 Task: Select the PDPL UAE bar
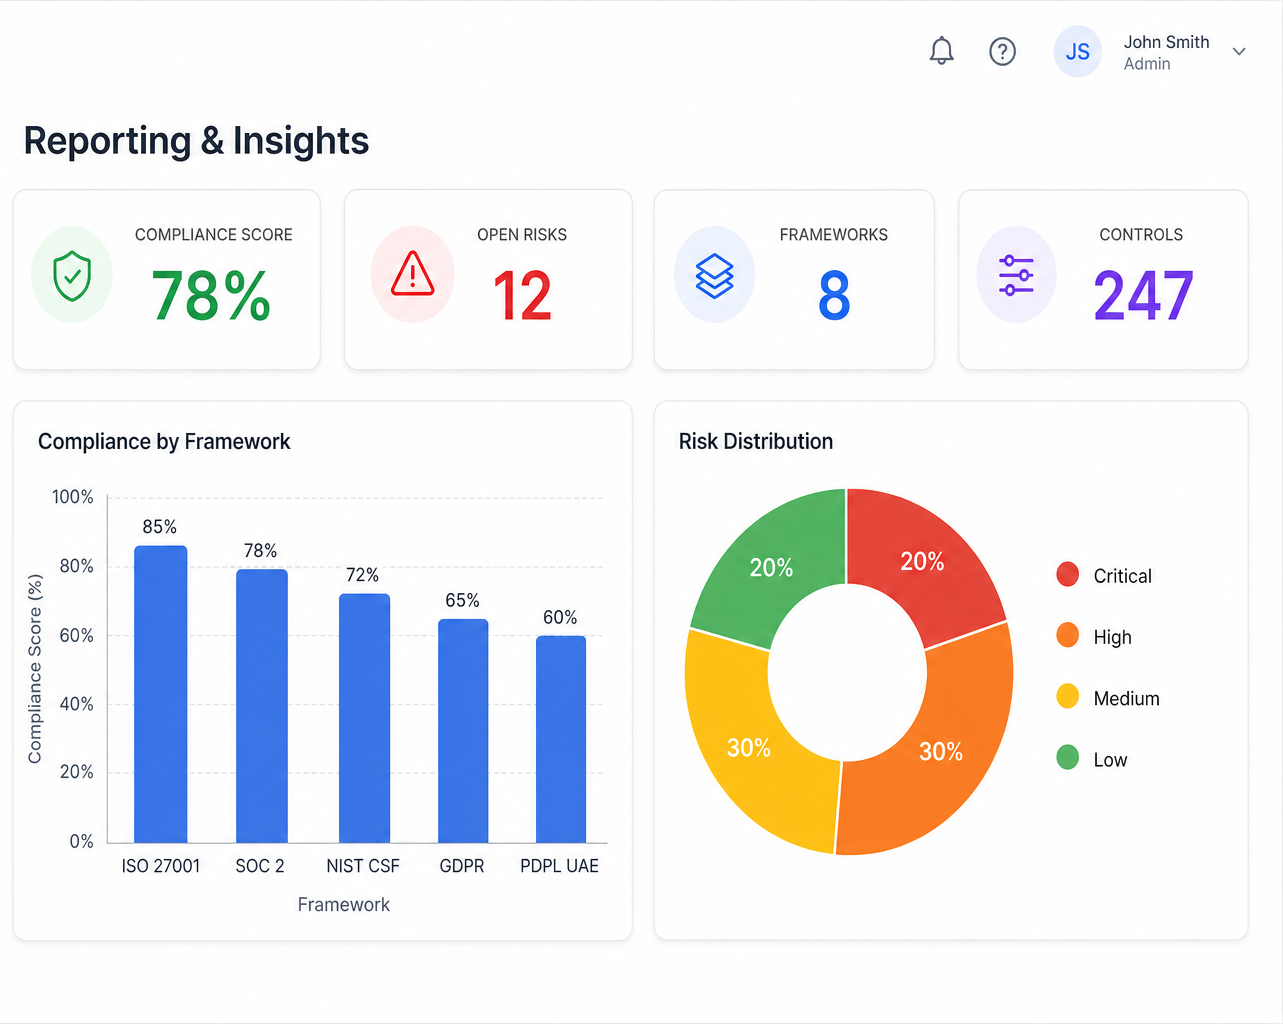coord(561,739)
